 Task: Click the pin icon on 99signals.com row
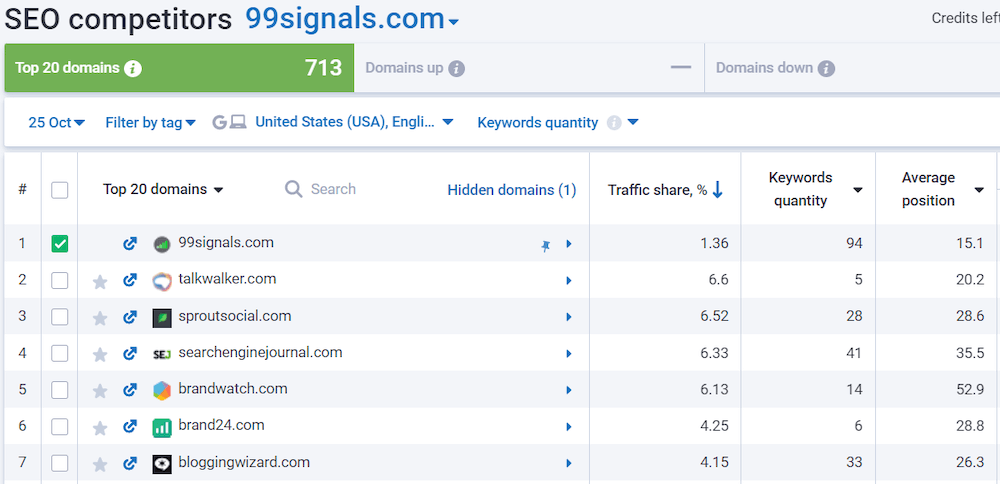point(545,245)
